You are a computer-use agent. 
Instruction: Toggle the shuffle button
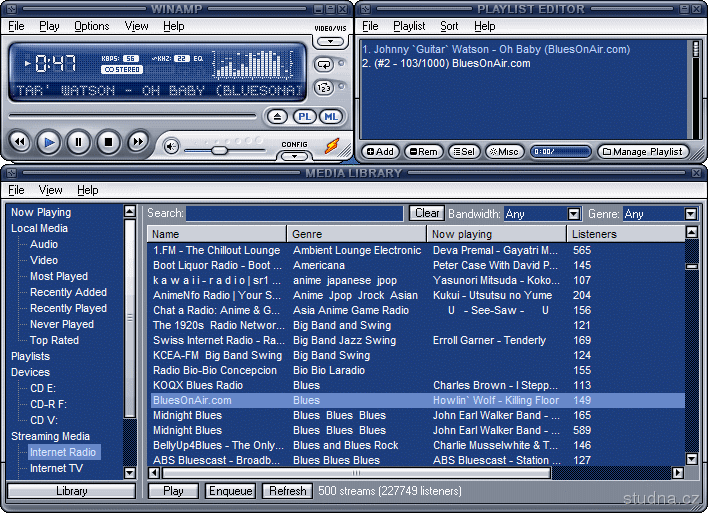click(x=324, y=88)
